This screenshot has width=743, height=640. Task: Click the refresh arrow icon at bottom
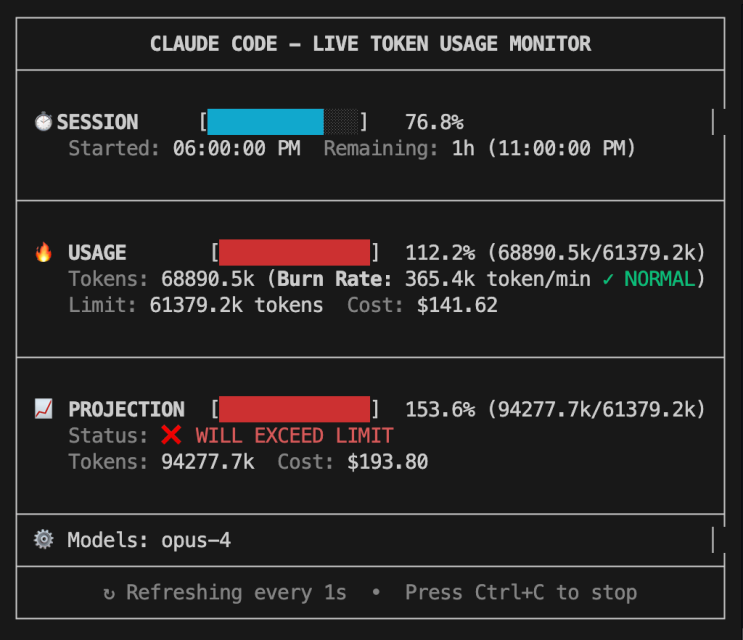[x=109, y=593]
